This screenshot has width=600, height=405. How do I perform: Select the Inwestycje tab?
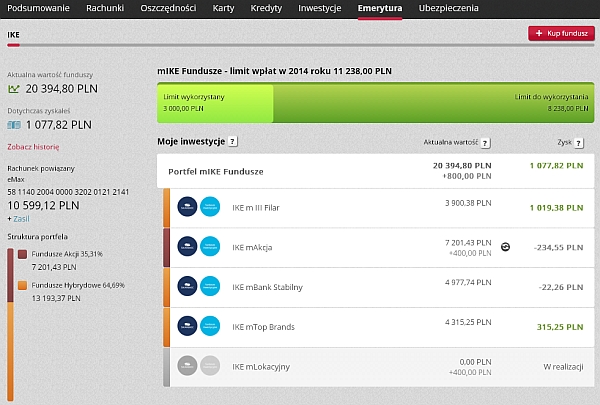click(320, 8)
